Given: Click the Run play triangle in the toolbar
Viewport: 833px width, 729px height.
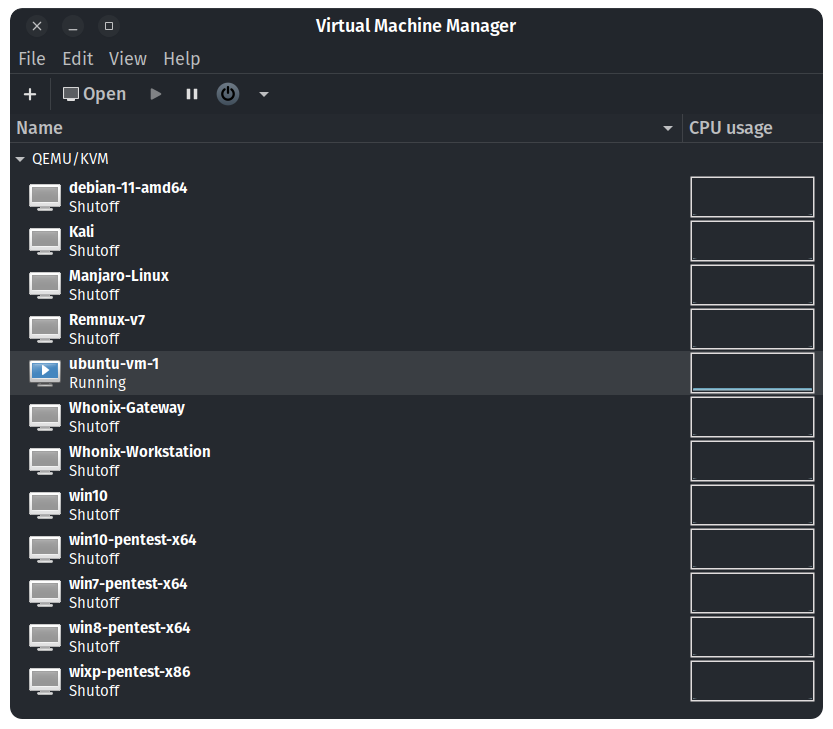Looking at the screenshot, I should coord(156,94).
